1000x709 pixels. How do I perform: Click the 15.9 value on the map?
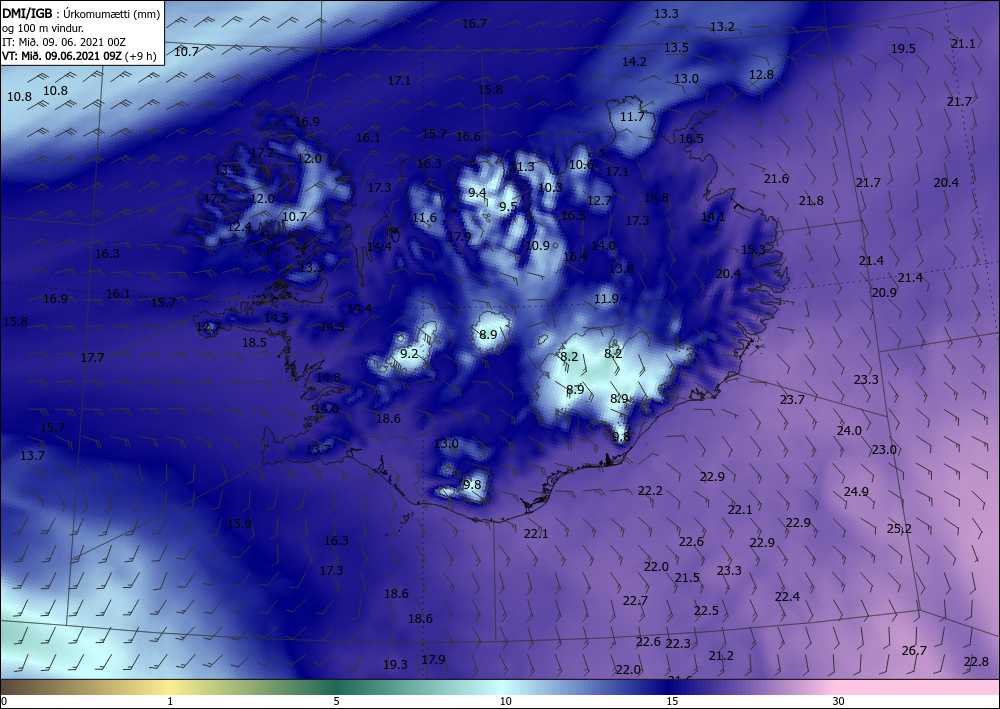(239, 523)
